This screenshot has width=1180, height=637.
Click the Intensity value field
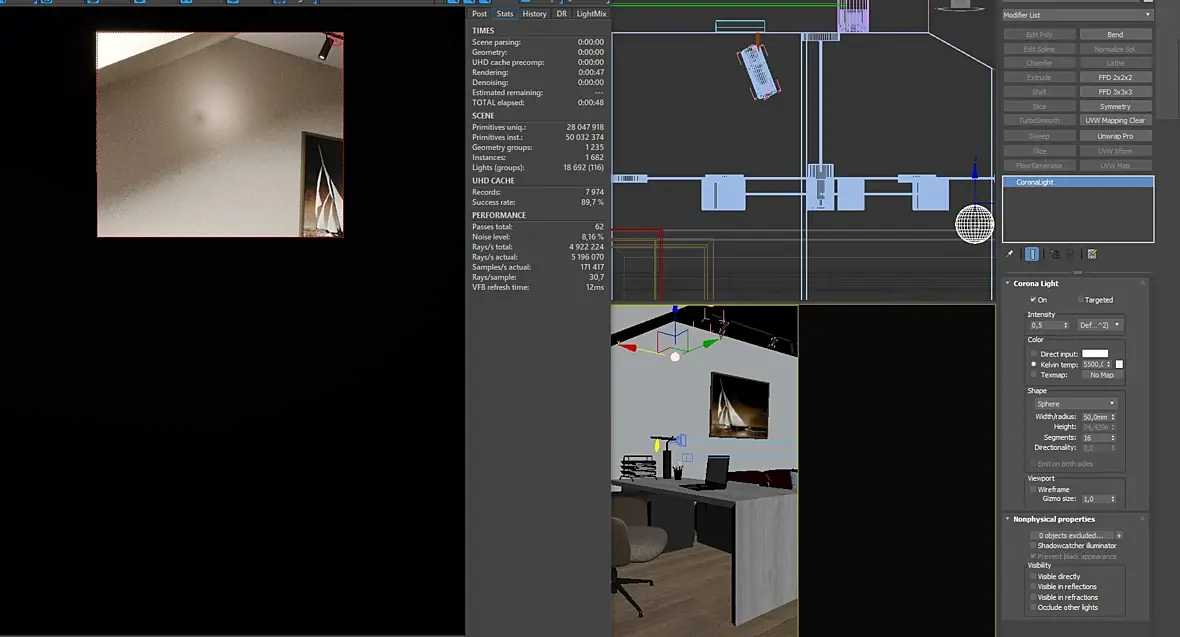(x=1045, y=325)
